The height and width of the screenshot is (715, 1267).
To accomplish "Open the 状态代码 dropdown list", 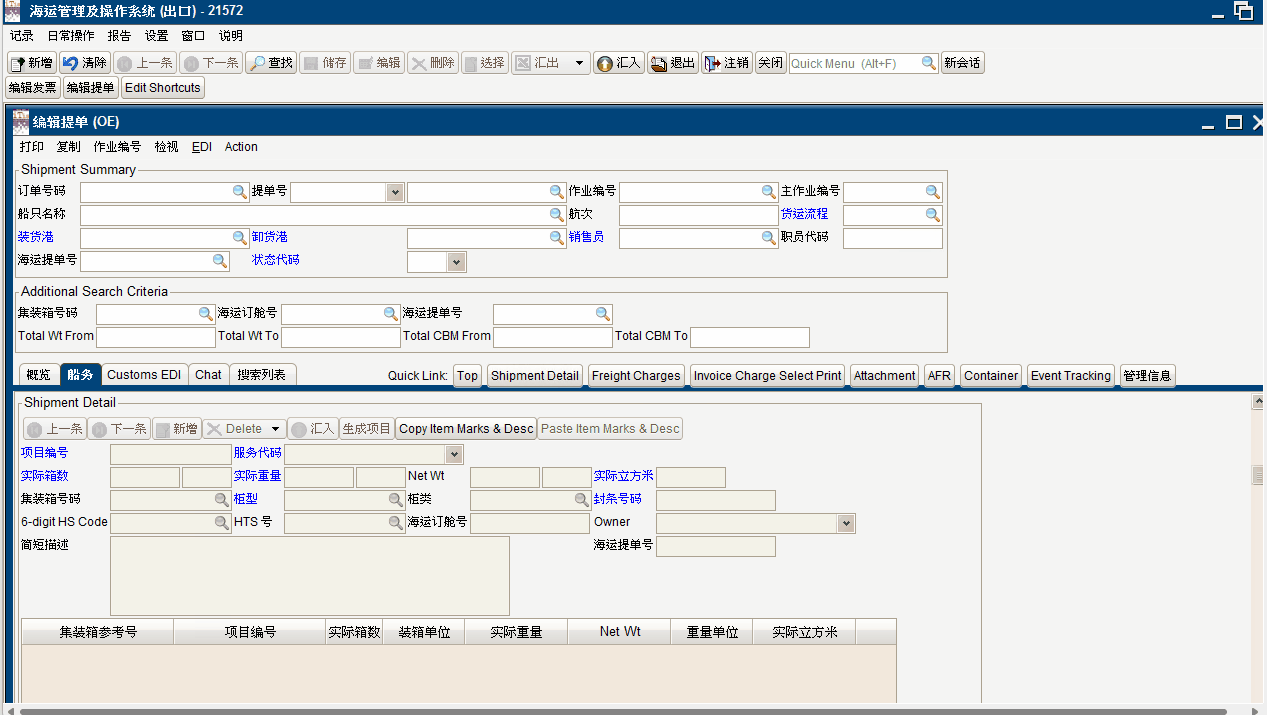I will coord(457,262).
